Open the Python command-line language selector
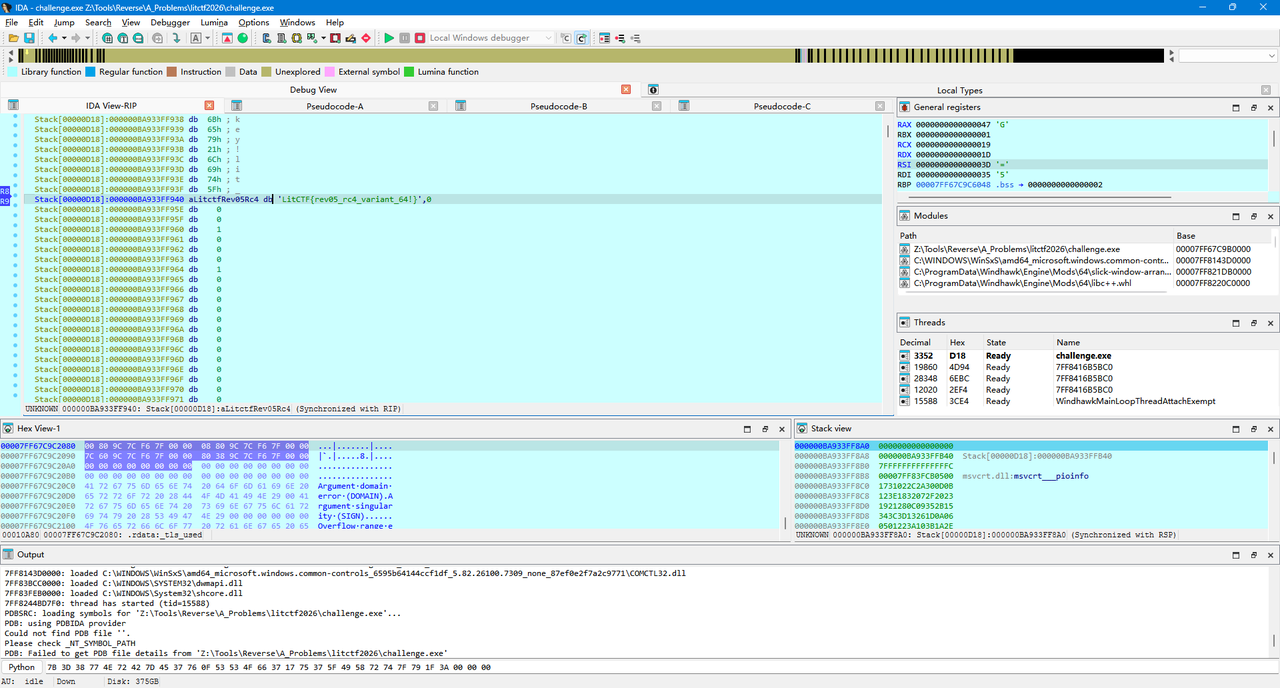This screenshot has height=688, width=1280. click(22, 666)
